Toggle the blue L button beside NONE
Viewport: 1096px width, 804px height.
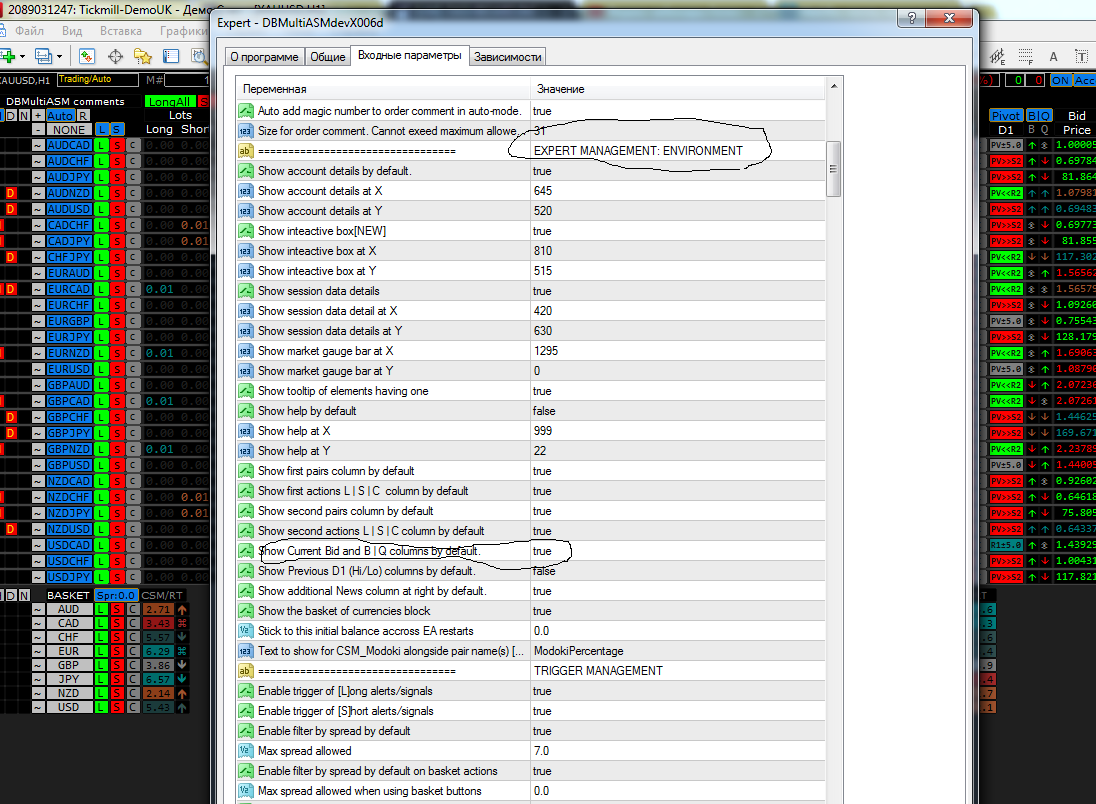(x=102, y=129)
